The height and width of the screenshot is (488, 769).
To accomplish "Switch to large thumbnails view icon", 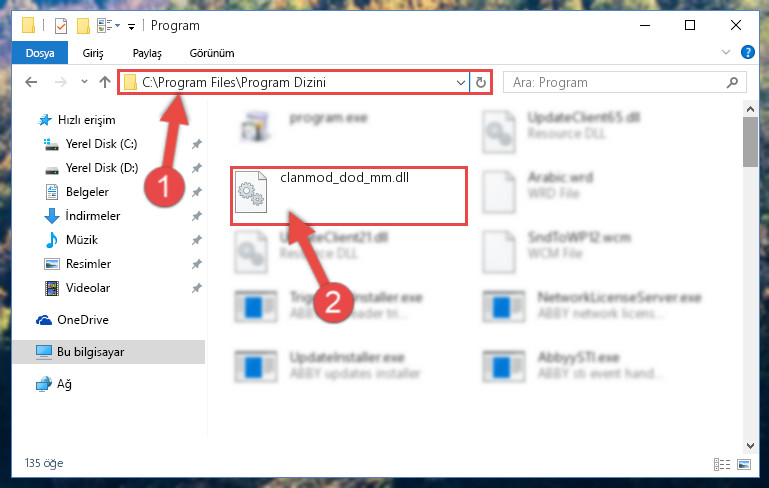I will tap(744, 463).
